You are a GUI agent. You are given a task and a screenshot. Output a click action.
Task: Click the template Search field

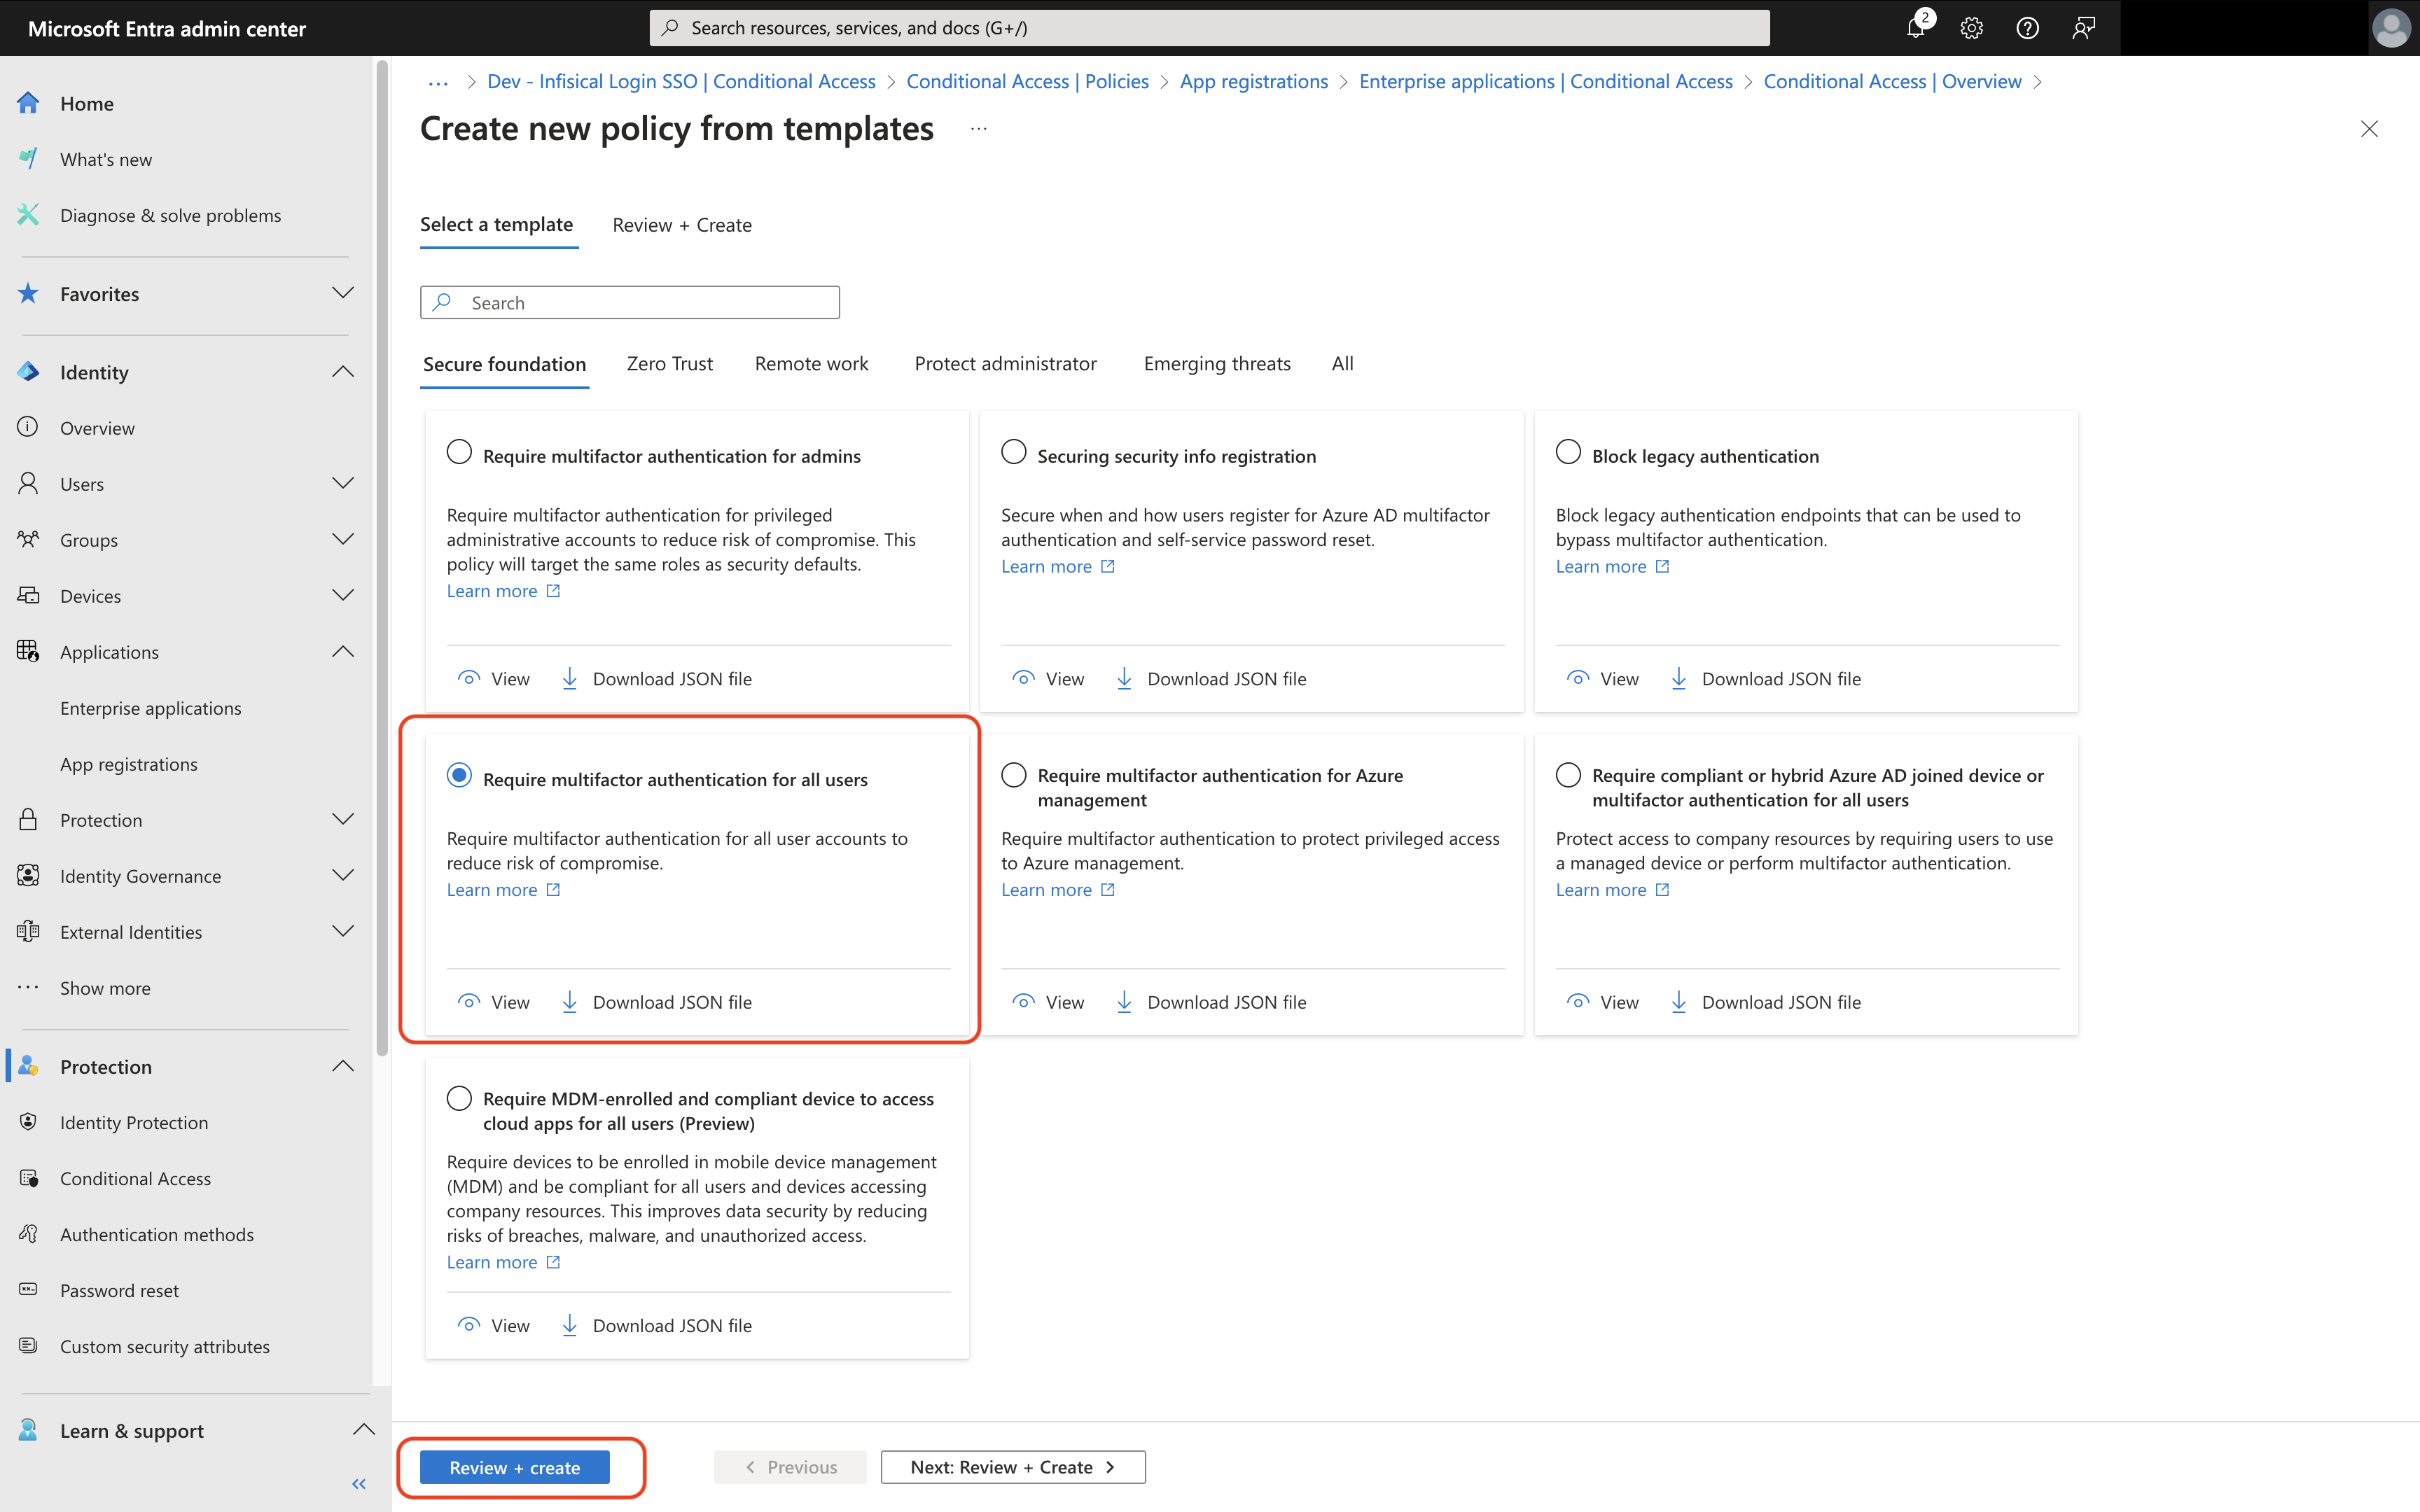pyautogui.click(x=630, y=303)
